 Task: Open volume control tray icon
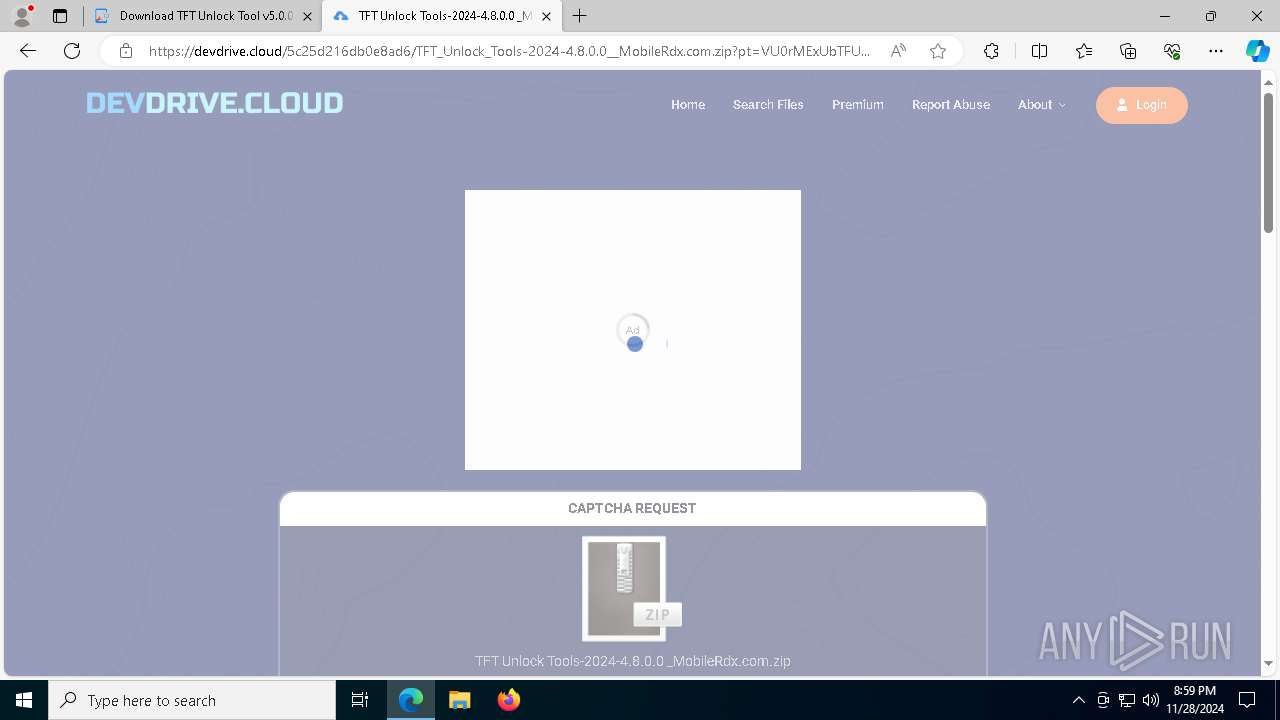pos(1150,700)
